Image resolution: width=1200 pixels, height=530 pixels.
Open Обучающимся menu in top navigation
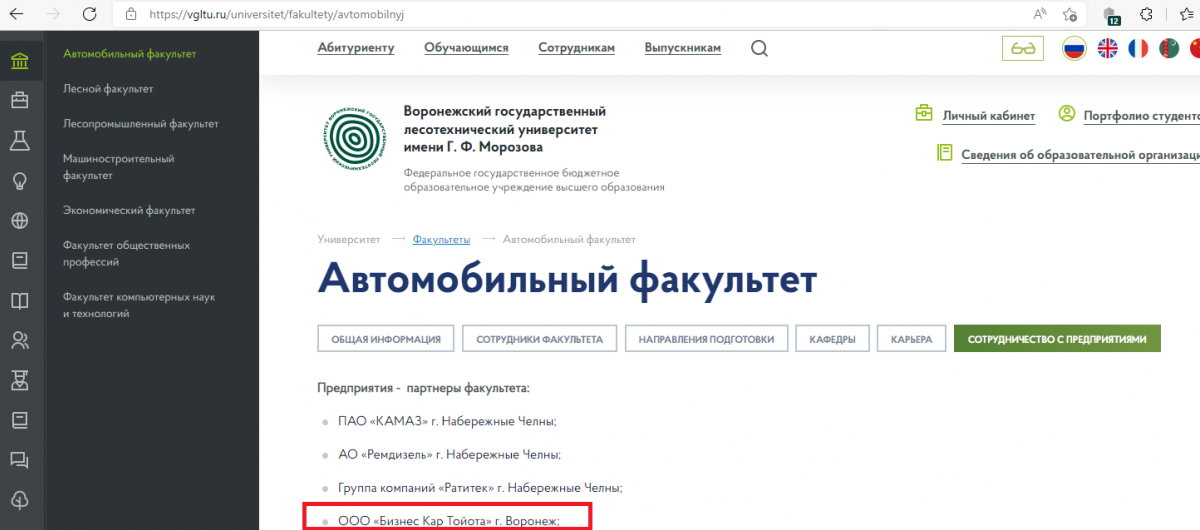(466, 48)
